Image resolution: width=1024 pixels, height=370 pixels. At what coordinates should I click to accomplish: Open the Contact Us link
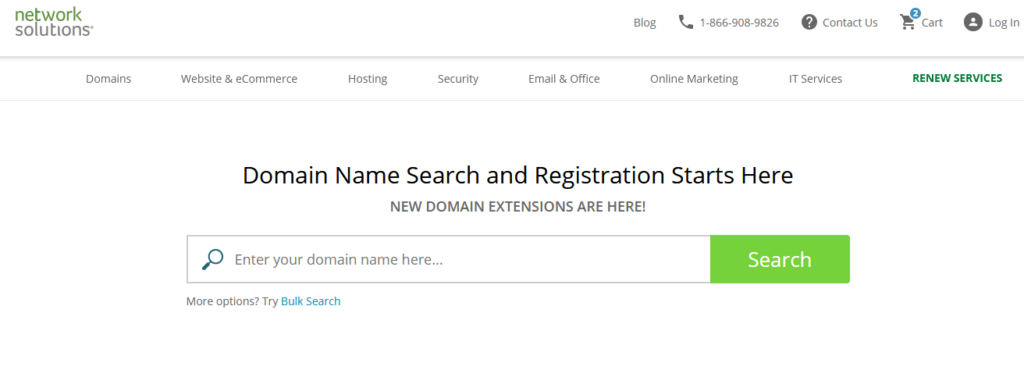[x=850, y=23]
